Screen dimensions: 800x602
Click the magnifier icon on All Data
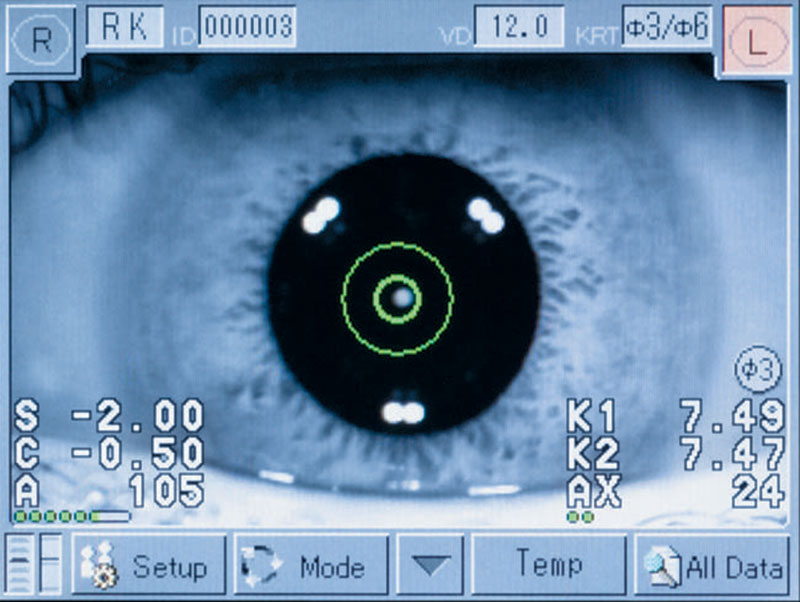pyautogui.click(x=662, y=568)
